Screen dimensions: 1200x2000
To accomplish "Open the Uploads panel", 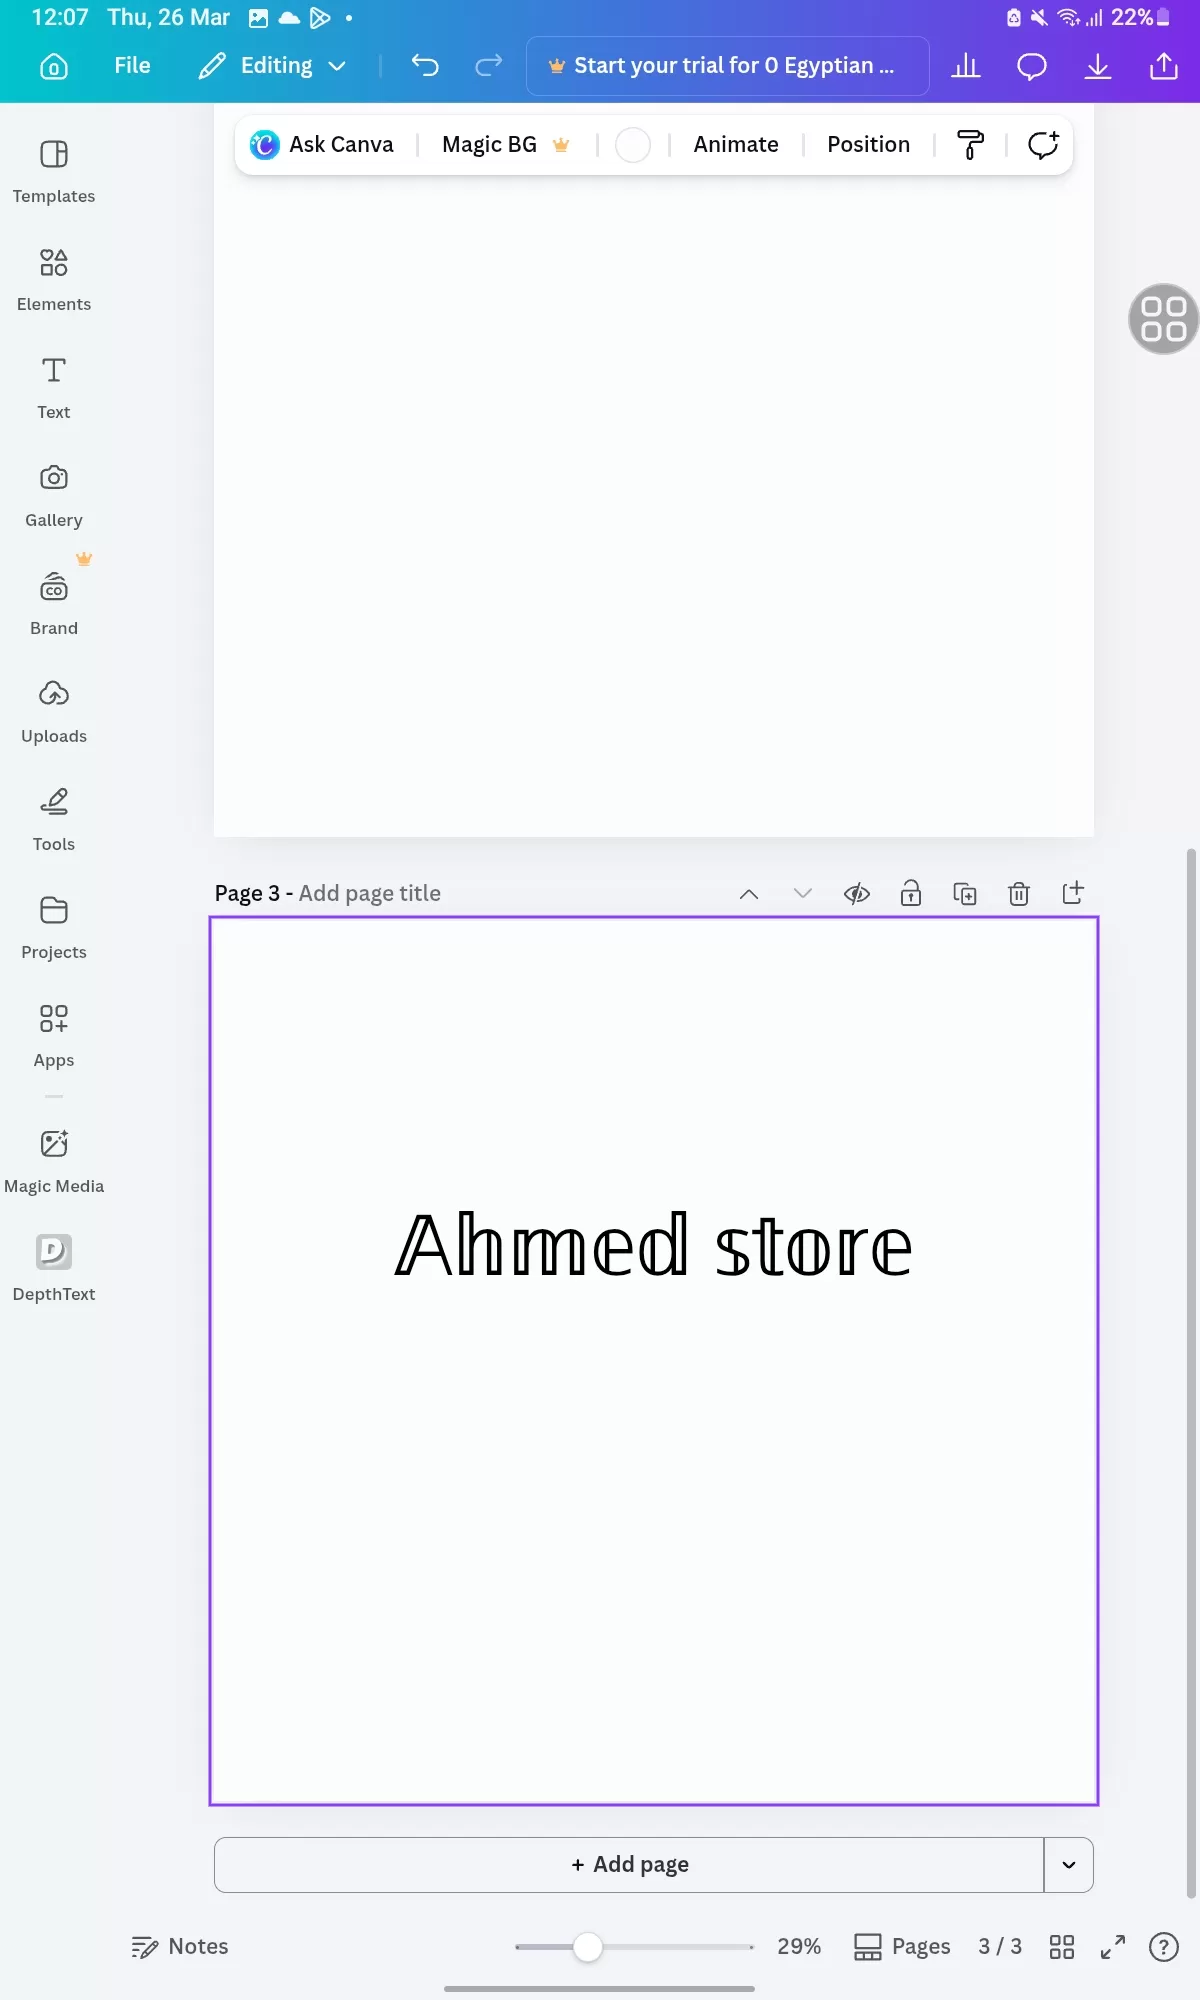I will [54, 712].
